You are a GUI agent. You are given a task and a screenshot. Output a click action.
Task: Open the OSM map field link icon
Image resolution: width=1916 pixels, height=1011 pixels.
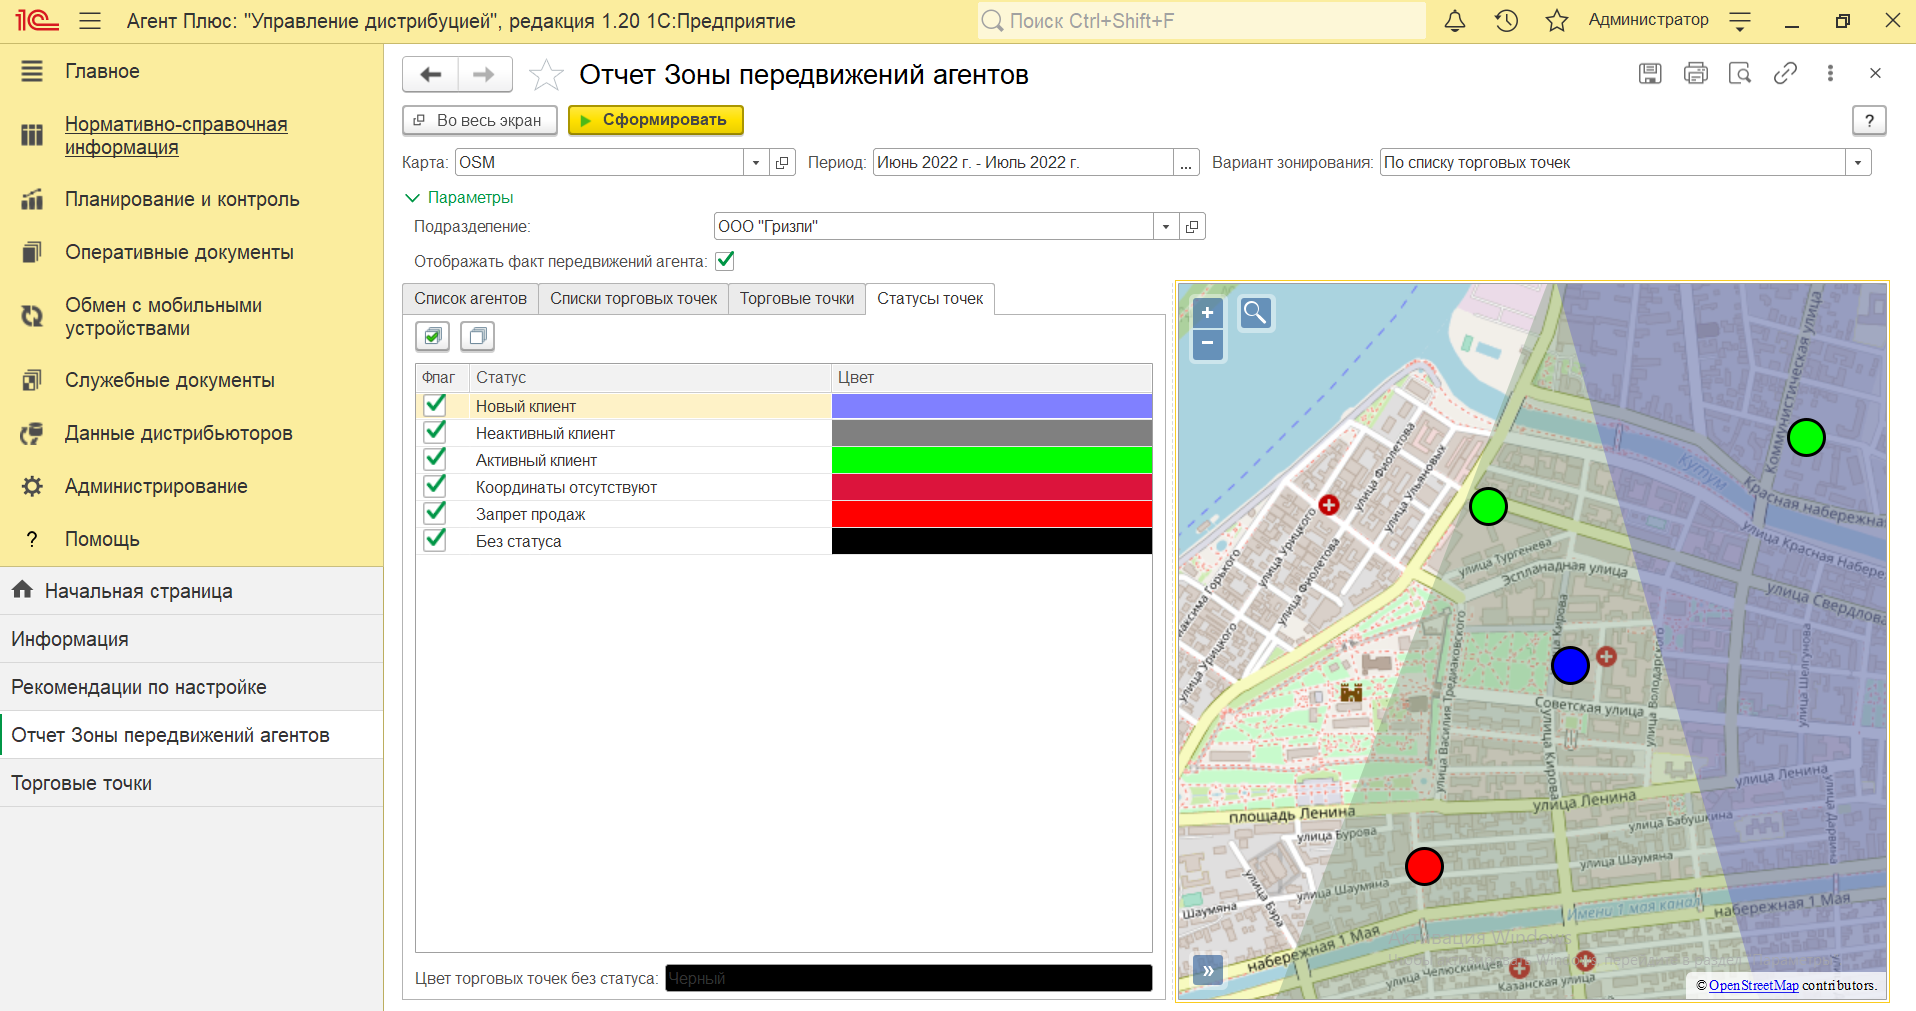coord(782,162)
